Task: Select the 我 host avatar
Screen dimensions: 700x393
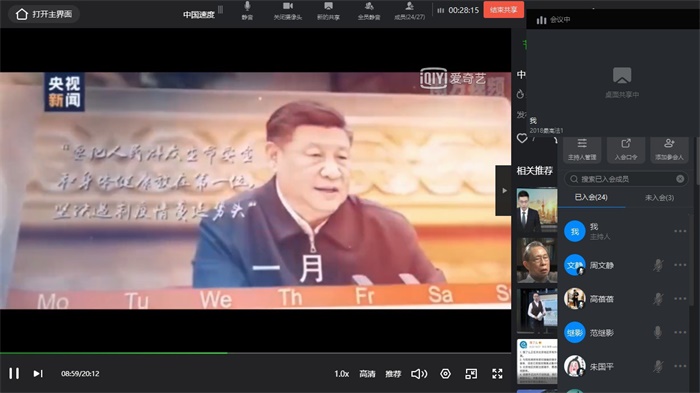Action: click(575, 231)
